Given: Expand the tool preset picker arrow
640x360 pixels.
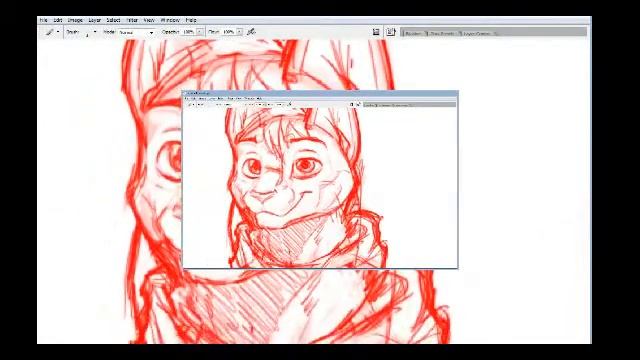Looking at the screenshot, I should 58,32.
